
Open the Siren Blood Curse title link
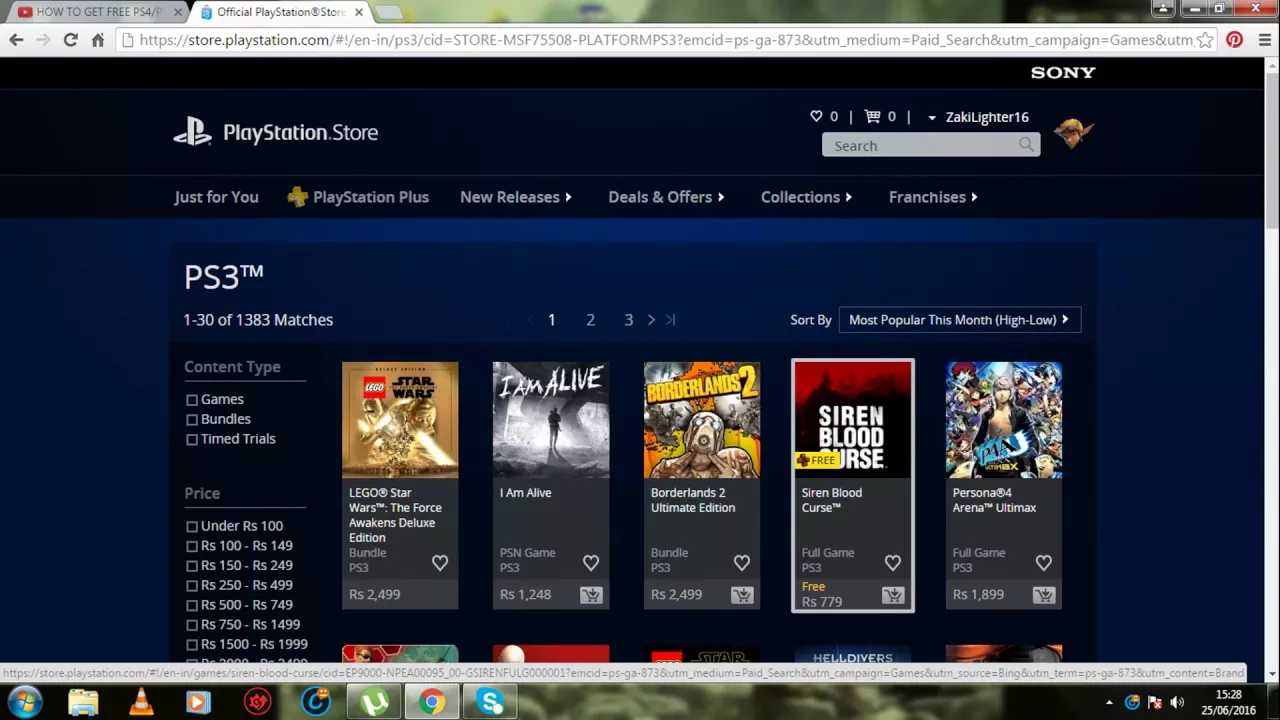point(831,500)
